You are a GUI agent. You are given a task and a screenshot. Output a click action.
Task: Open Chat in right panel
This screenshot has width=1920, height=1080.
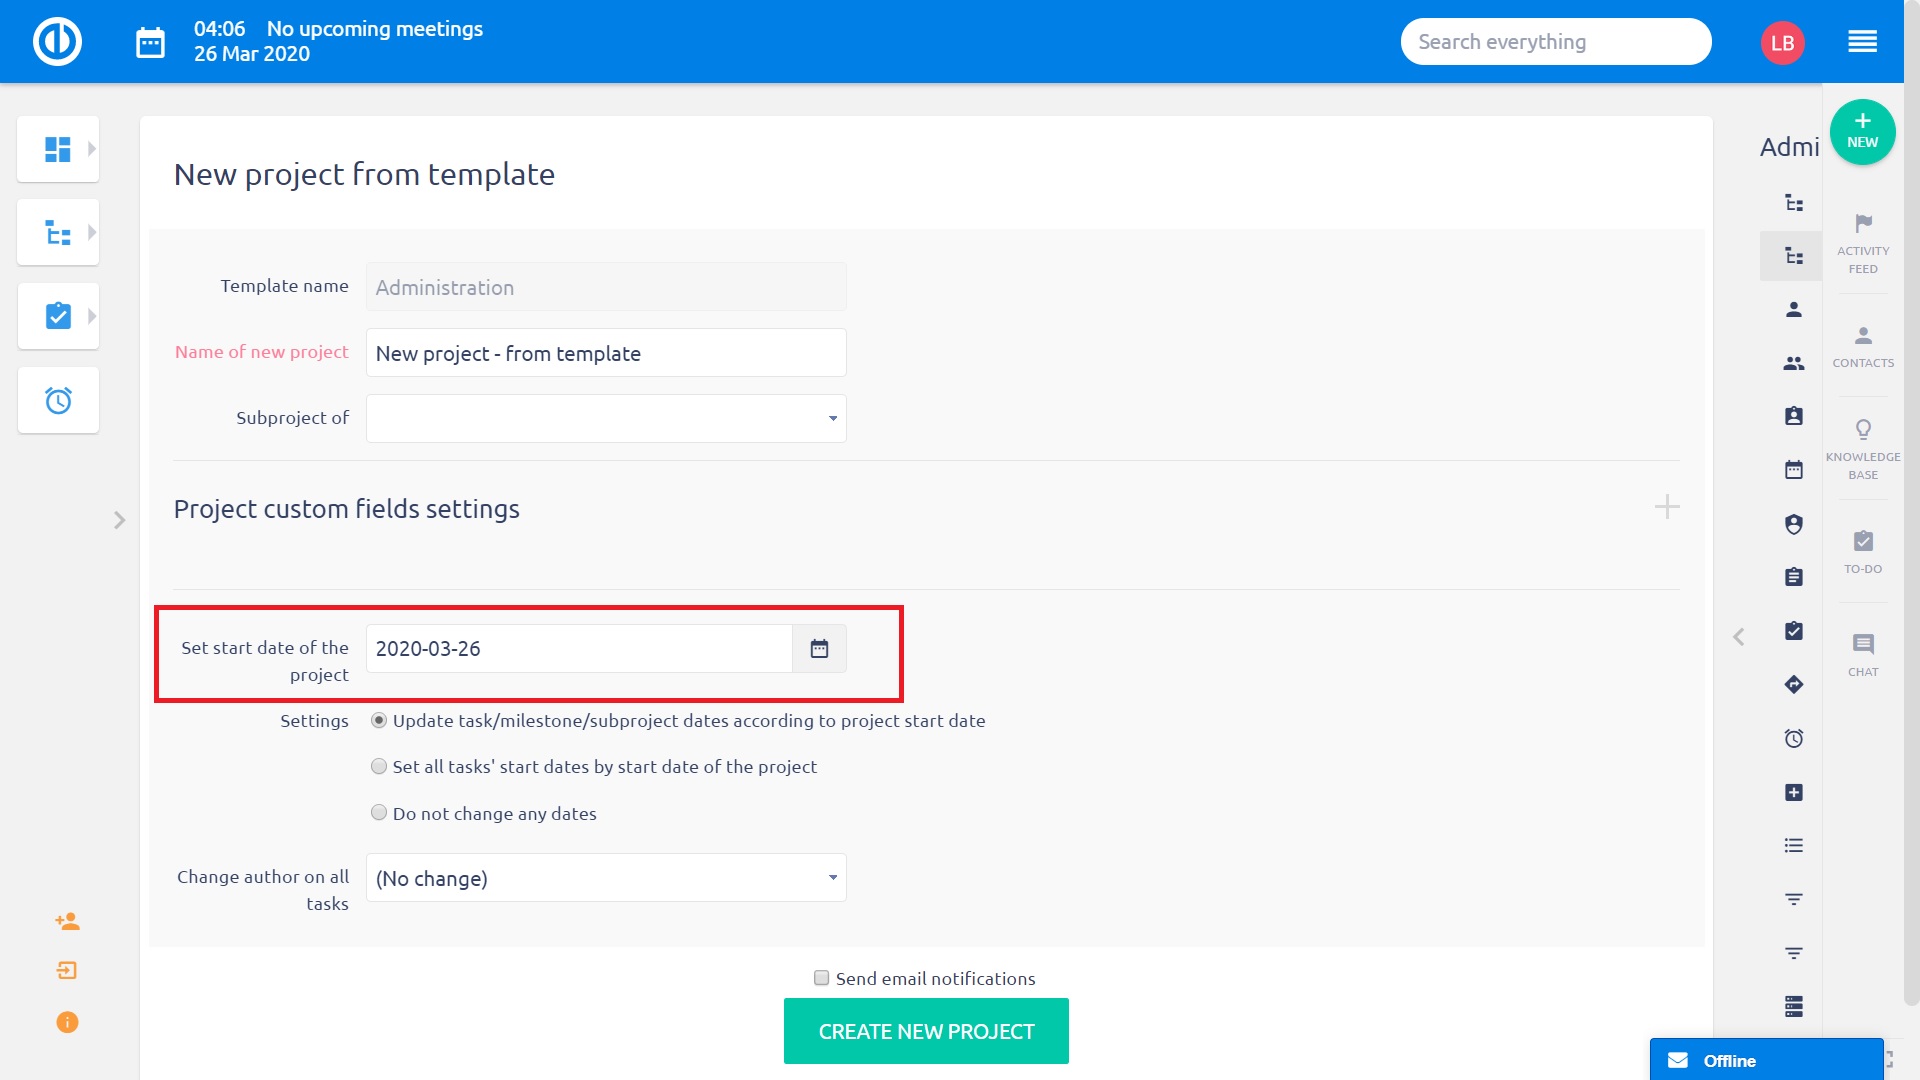pos(1863,655)
